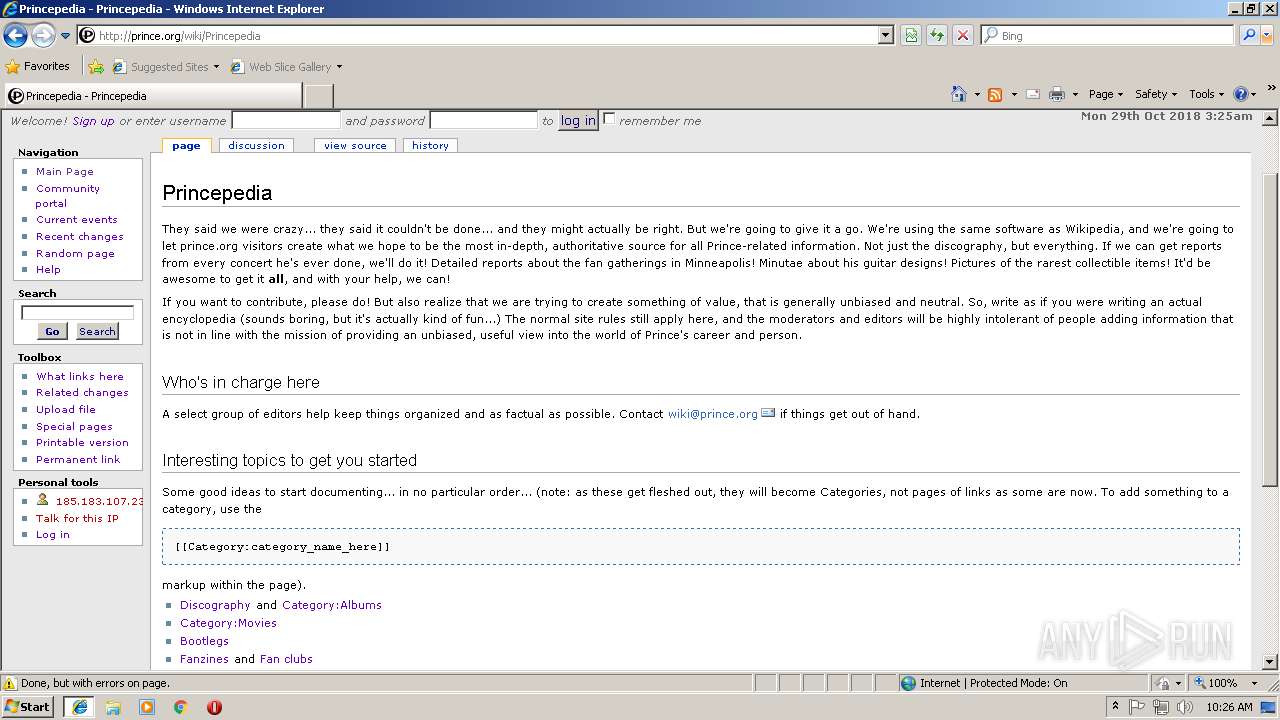Switch to the discussion tab

[x=256, y=145]
